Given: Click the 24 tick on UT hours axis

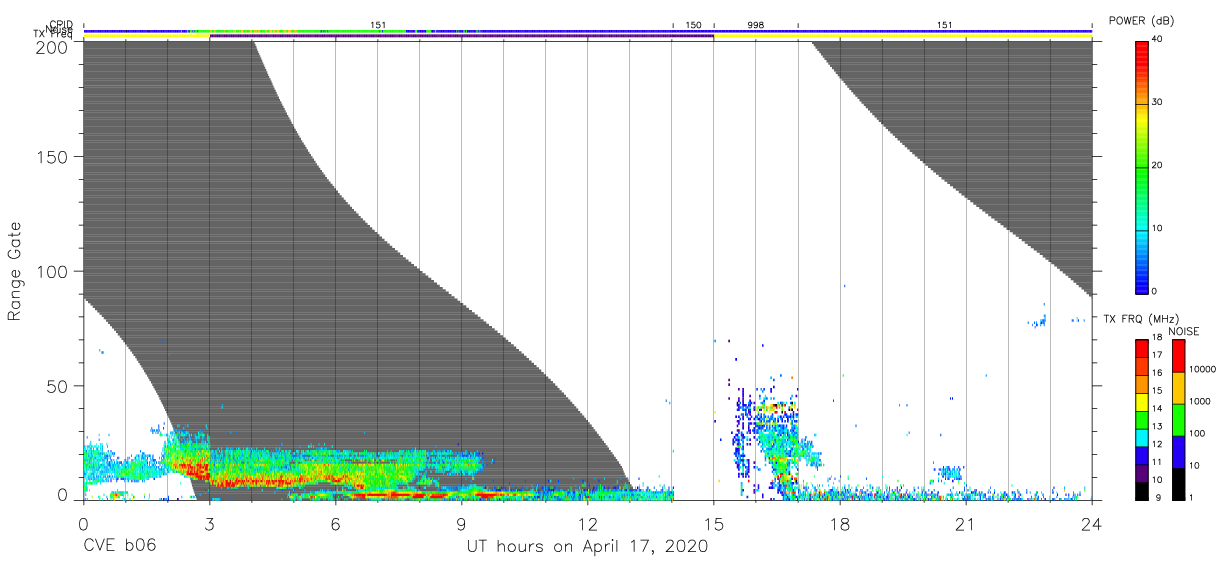Looking at the screenshot, I should coord(1092,523).
